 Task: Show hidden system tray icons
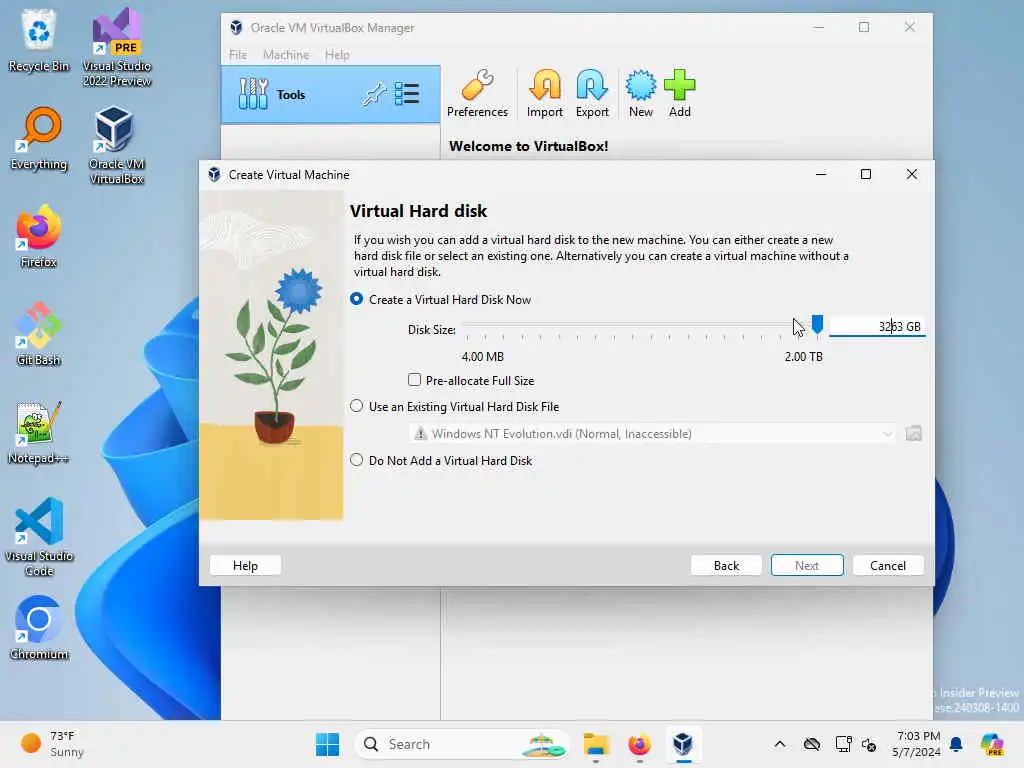click(780, 744)
